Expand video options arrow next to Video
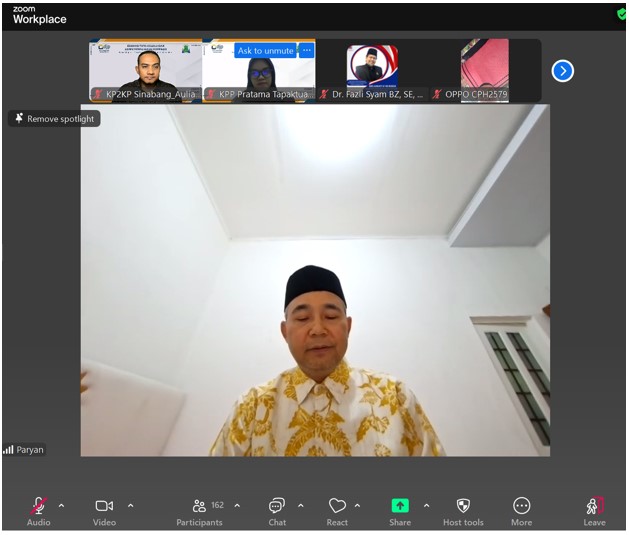Image resolution: width=629 pixels, height=535 pixels. [x=130, y=506]
